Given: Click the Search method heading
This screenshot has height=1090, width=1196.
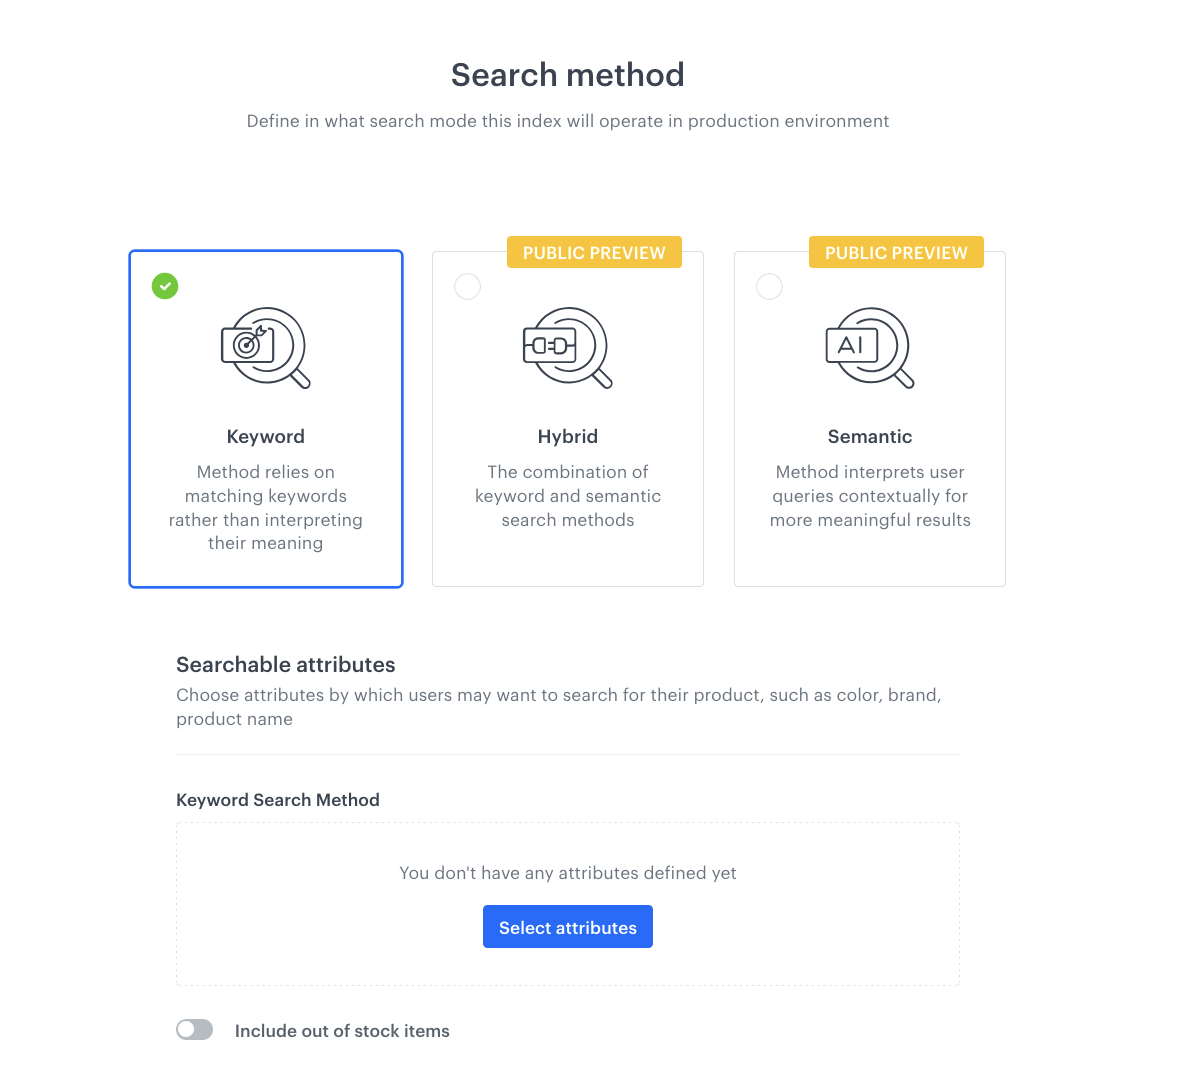Looking at the screenshot, I should coord(567,74).
